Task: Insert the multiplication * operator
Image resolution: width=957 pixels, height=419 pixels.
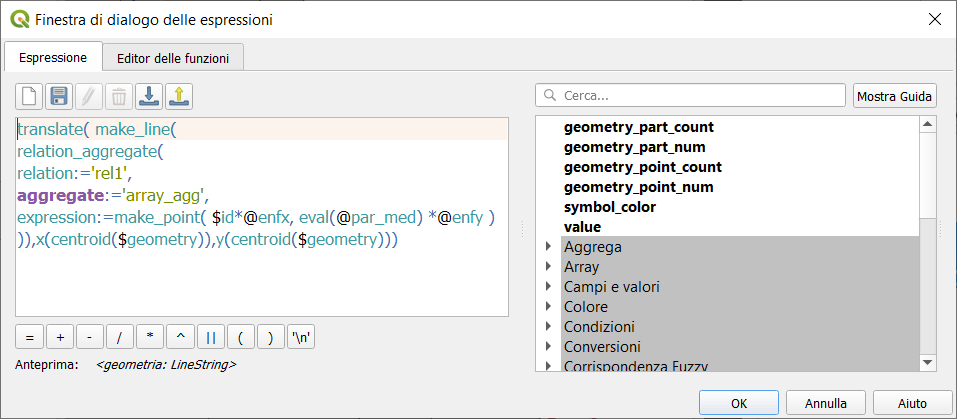Action: click(x=150, y=337)
